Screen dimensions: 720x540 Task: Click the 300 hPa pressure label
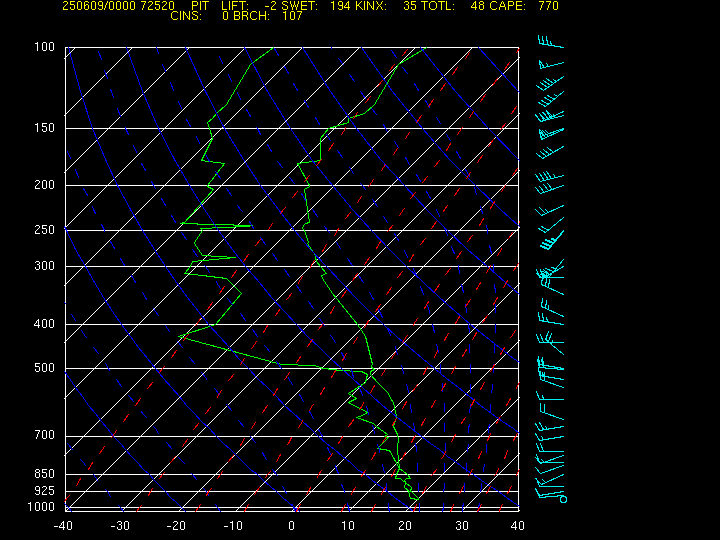pyautogui.click(x=45, y=265)
